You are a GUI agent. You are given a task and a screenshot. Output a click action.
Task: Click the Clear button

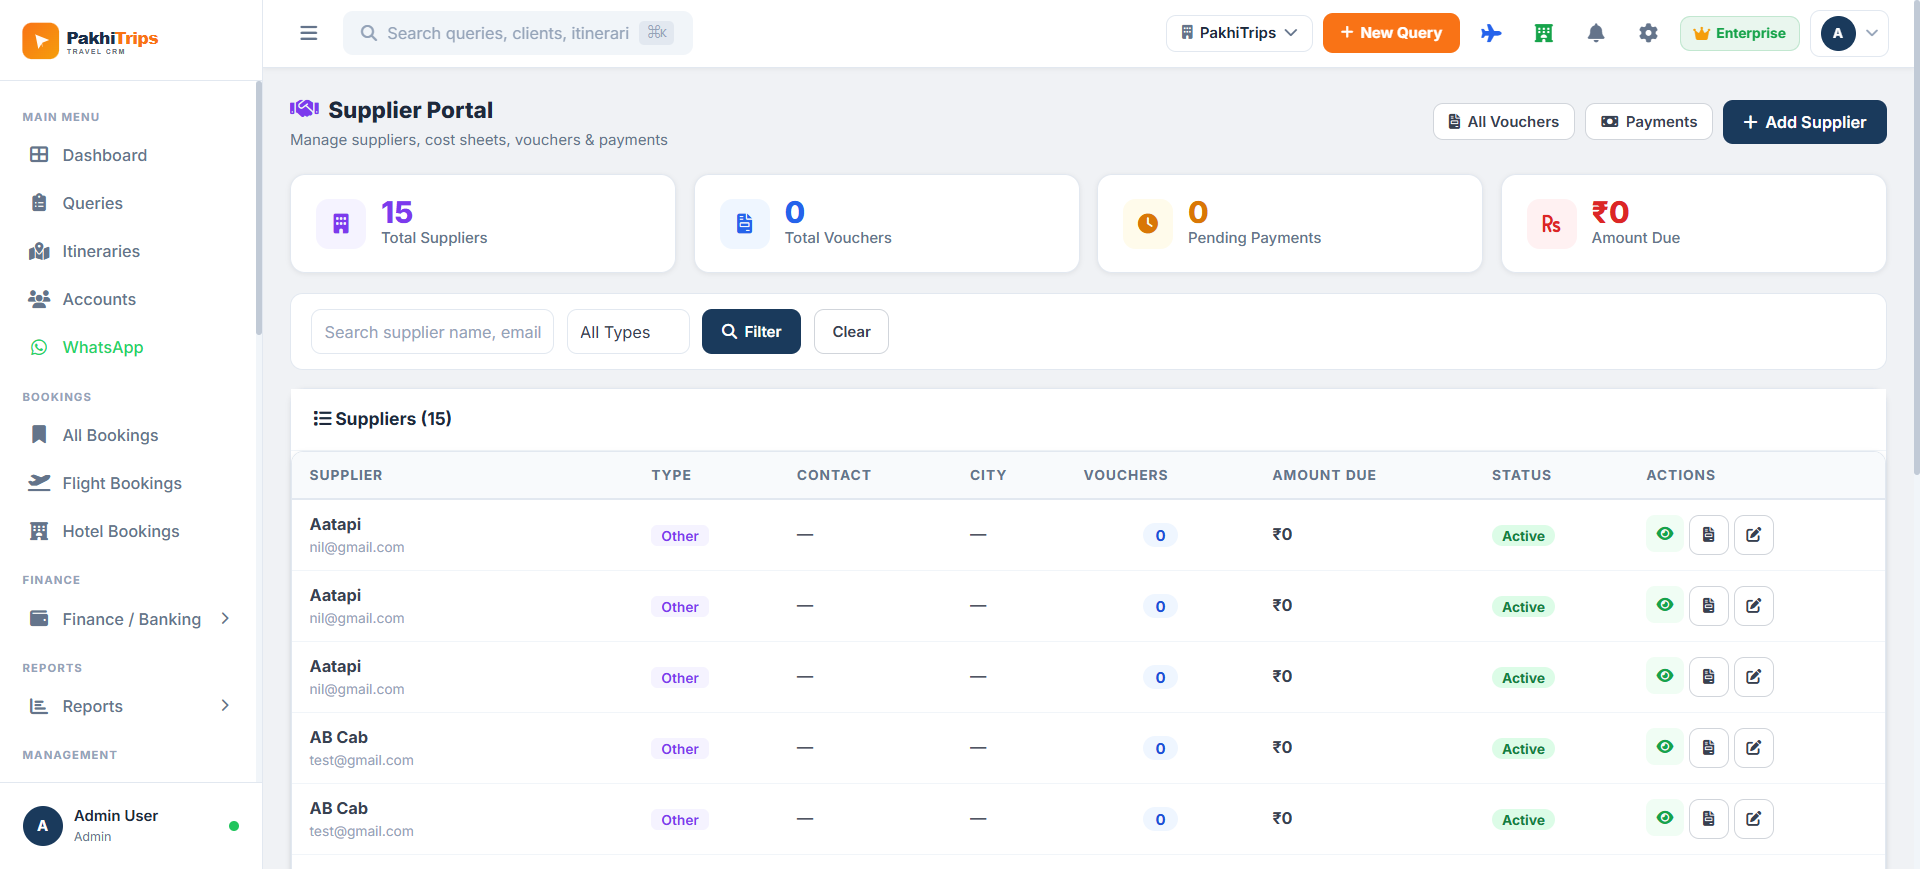click(x=851, y=332)
